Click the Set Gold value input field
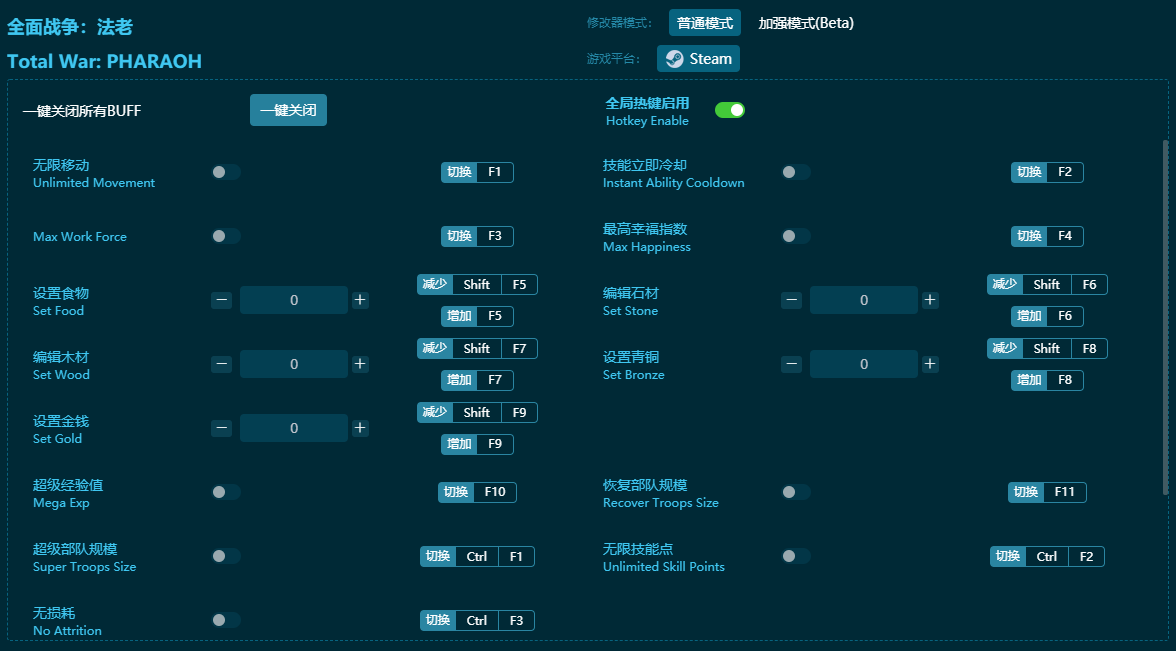The image size is (1176, 651). coord(294,428)
